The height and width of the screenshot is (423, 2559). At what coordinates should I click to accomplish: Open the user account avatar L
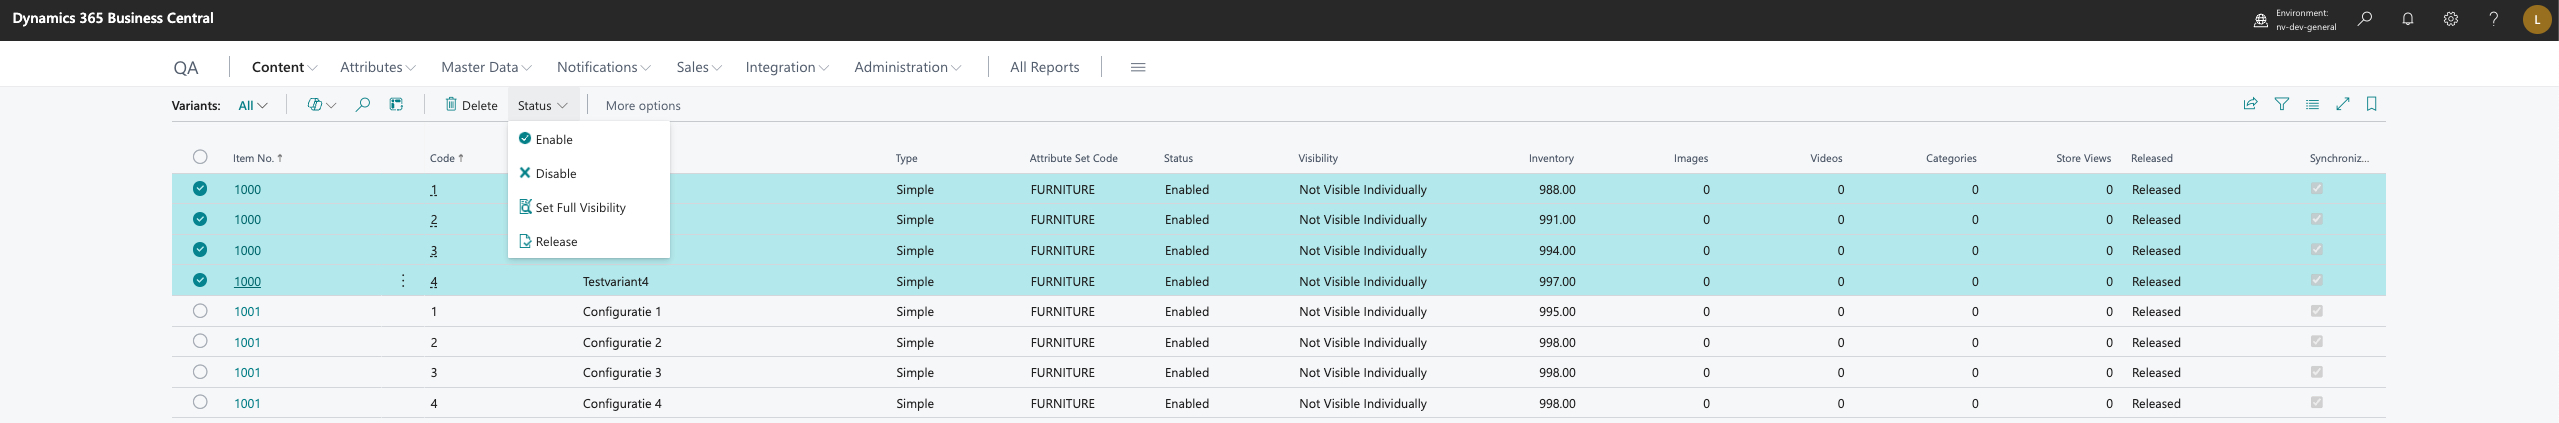click(2536, 19)
